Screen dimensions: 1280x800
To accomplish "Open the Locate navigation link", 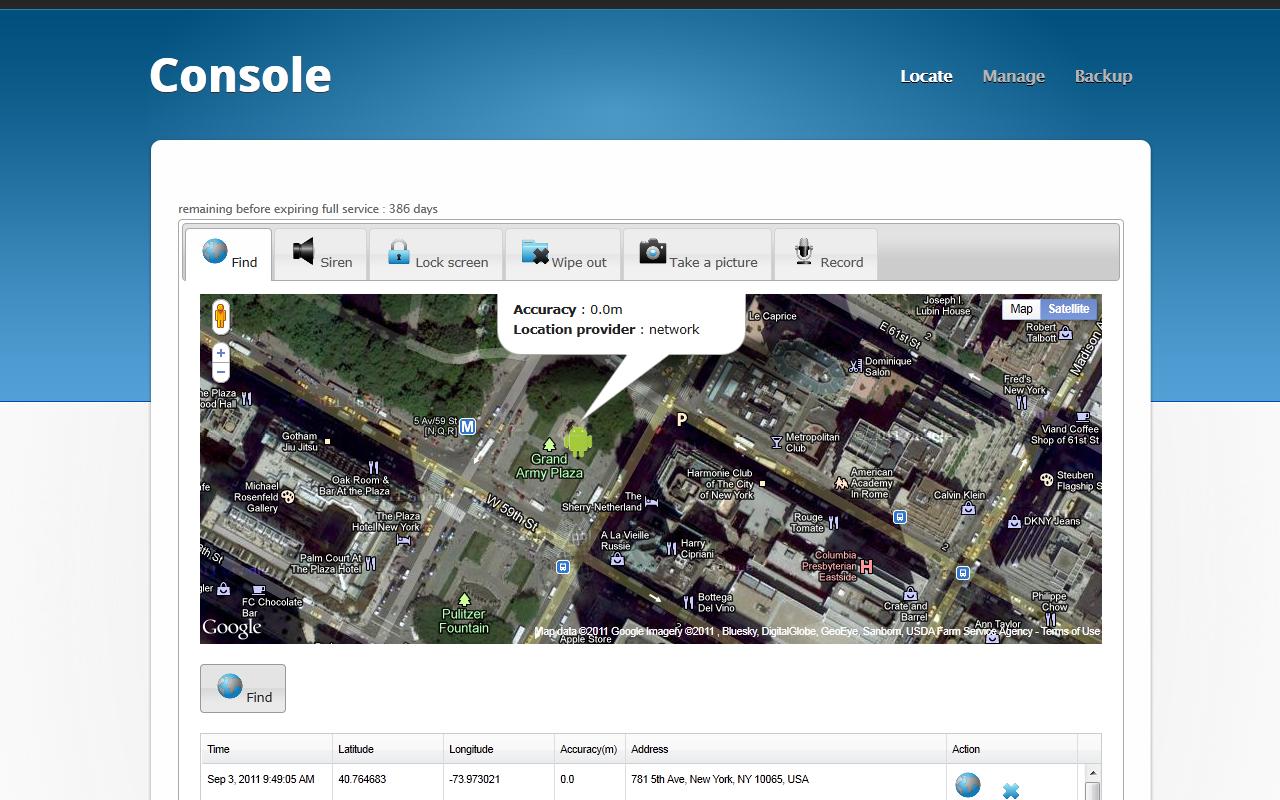I will coord(926,76).
